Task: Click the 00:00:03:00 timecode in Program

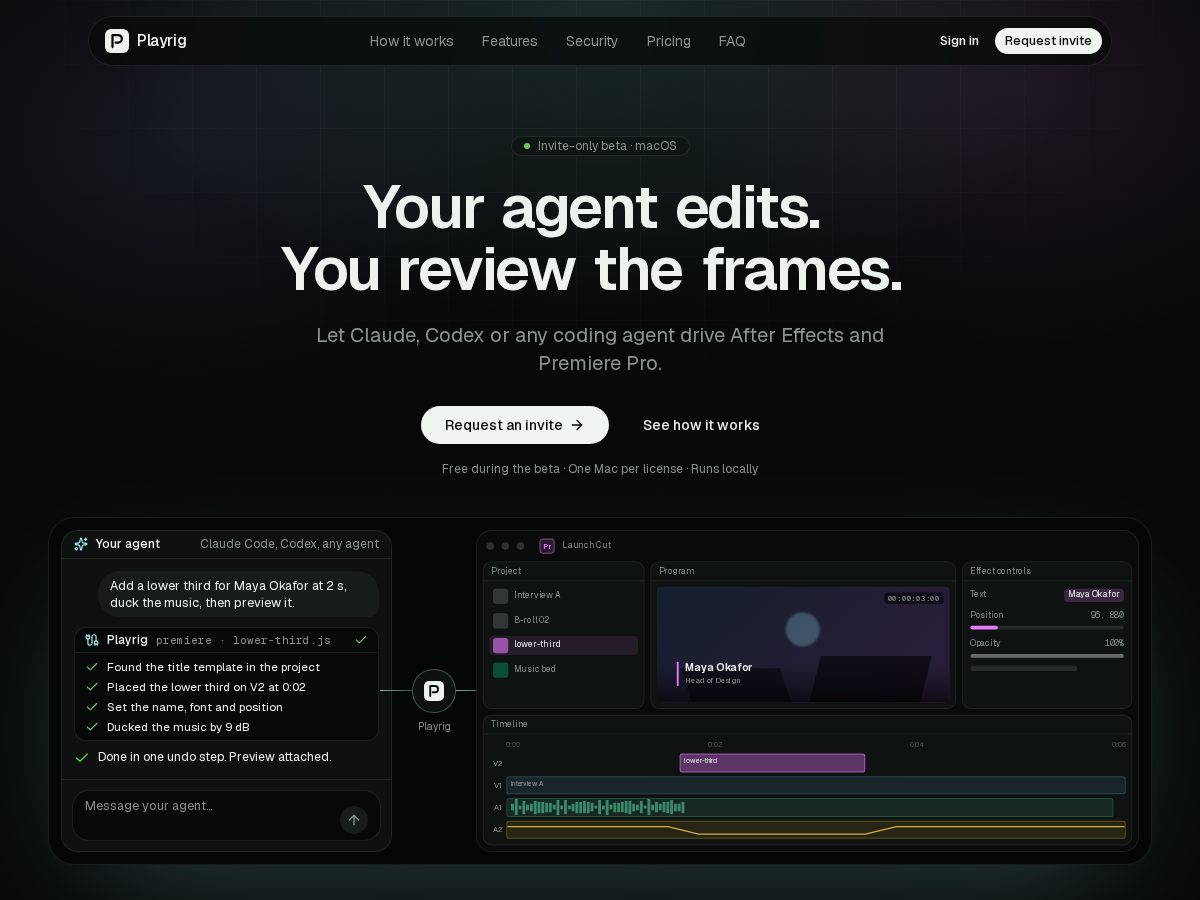Action: (913, 598)
